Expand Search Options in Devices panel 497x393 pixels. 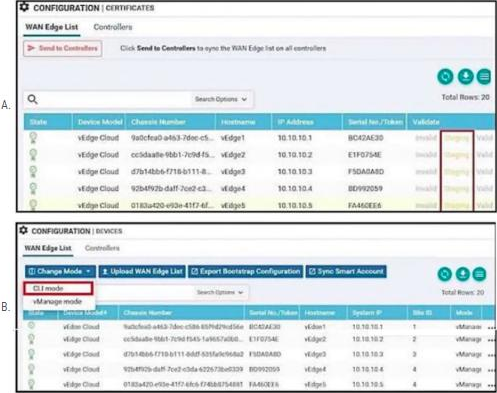[x=220, y=292]
